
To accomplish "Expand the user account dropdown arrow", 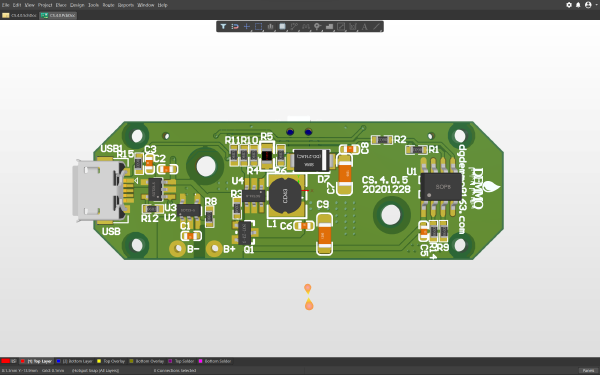I will (597, 5).
